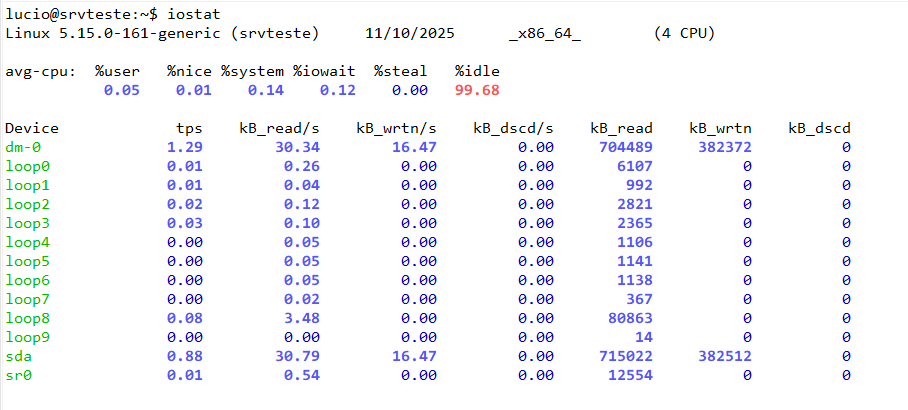This screenshot has width=908, height=410.
Task: Click sda kB_read/s value 30.79
Action: [x=297, y=357]
